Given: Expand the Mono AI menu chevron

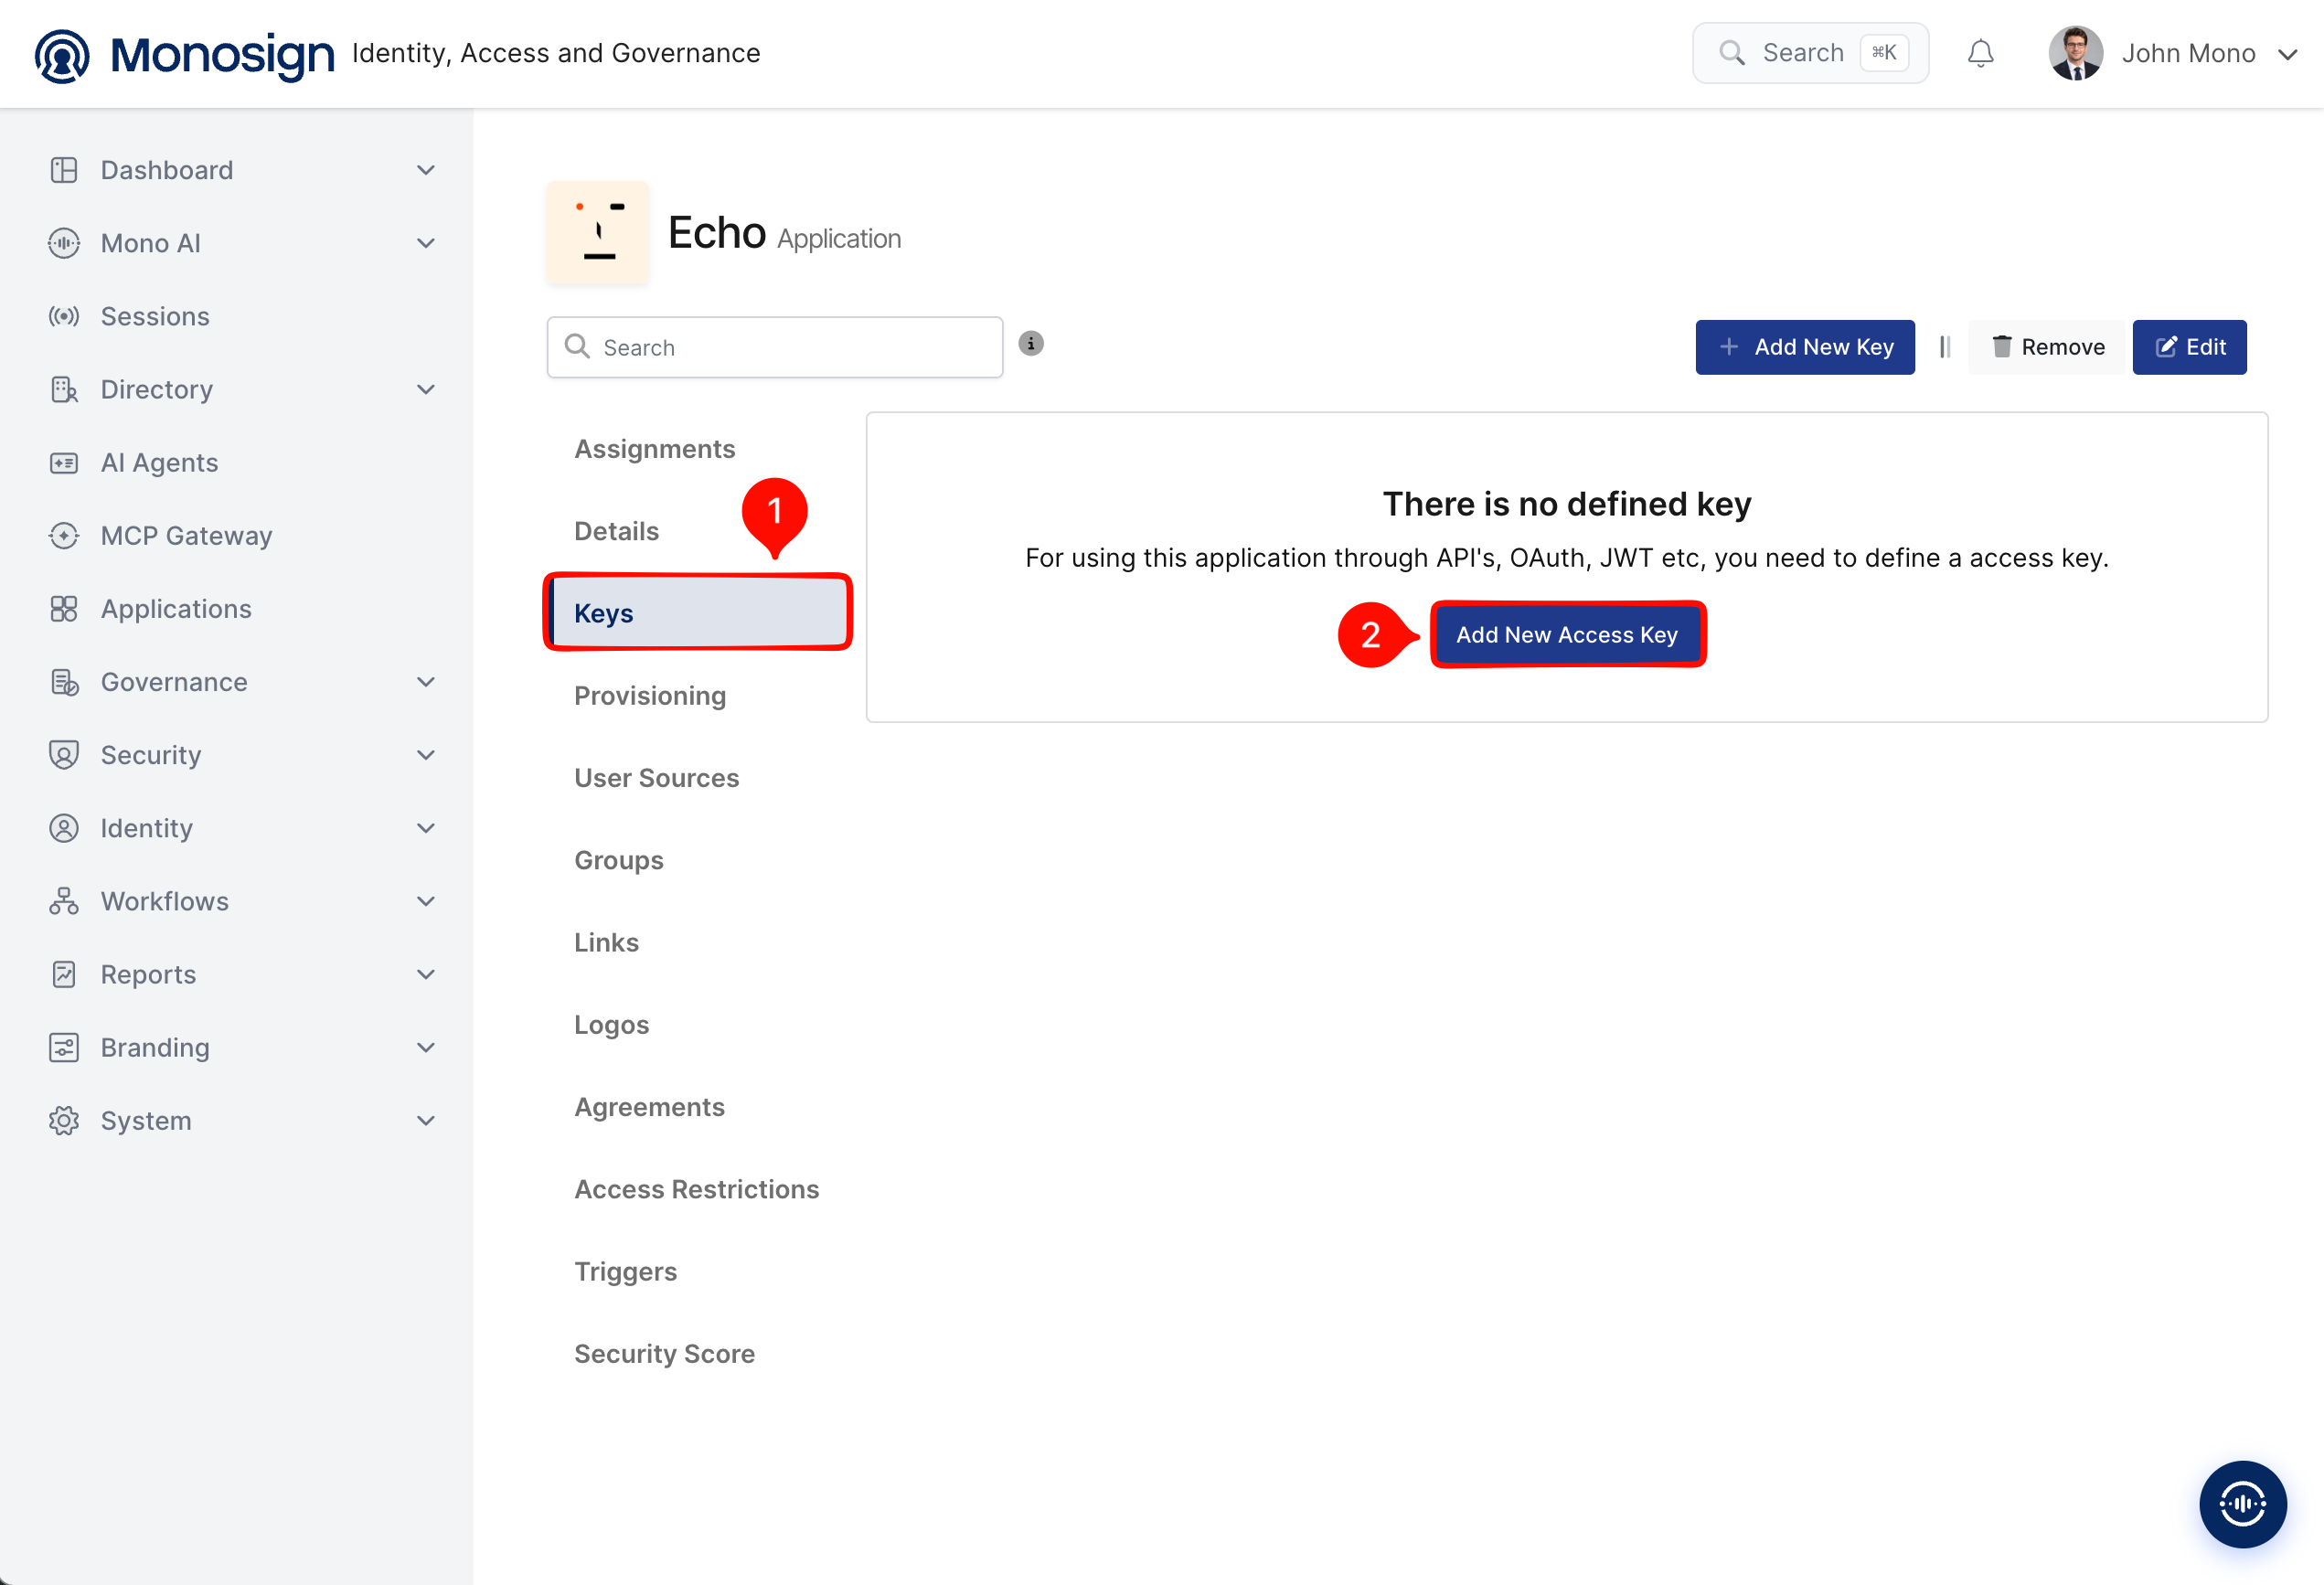Looking at the screenshot, I should click(426, 243).
